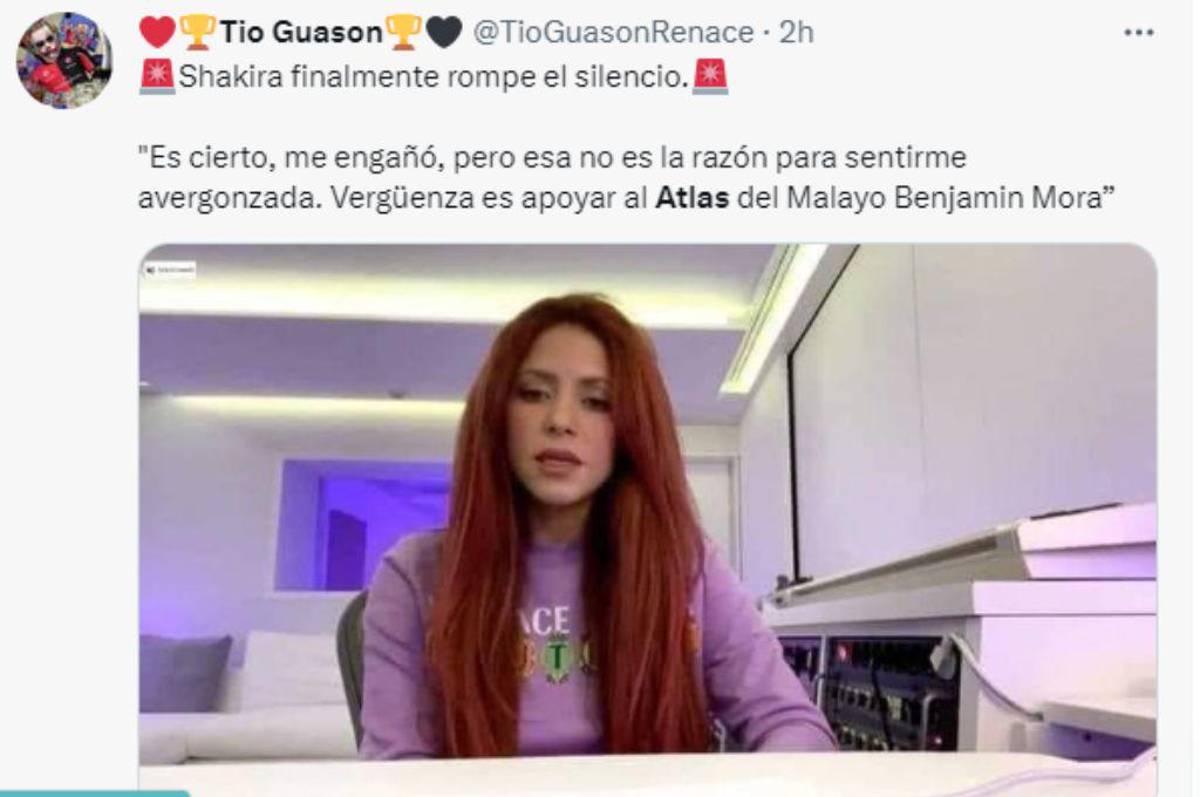Click the trophy emoji left of Tio Guason
Viewport: 1200px width, 797px height.
click(197, 33)
